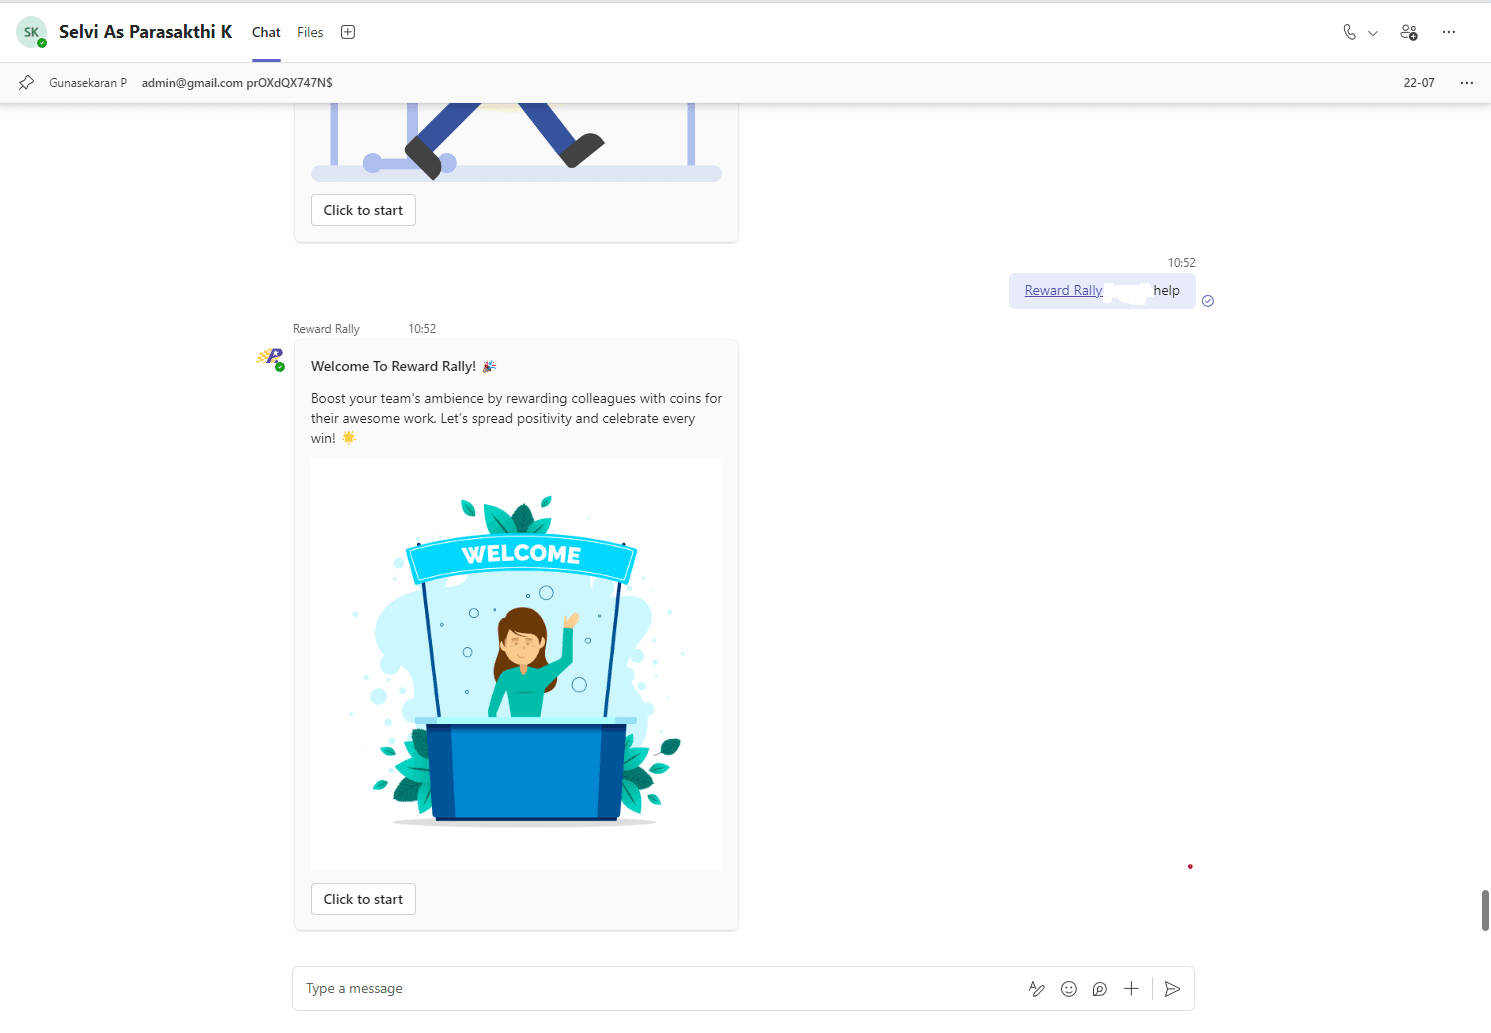The height and width of the screenshot is (1033, 1491).
Task: Start an audio call with phone icon
Action: [1349, 32]
